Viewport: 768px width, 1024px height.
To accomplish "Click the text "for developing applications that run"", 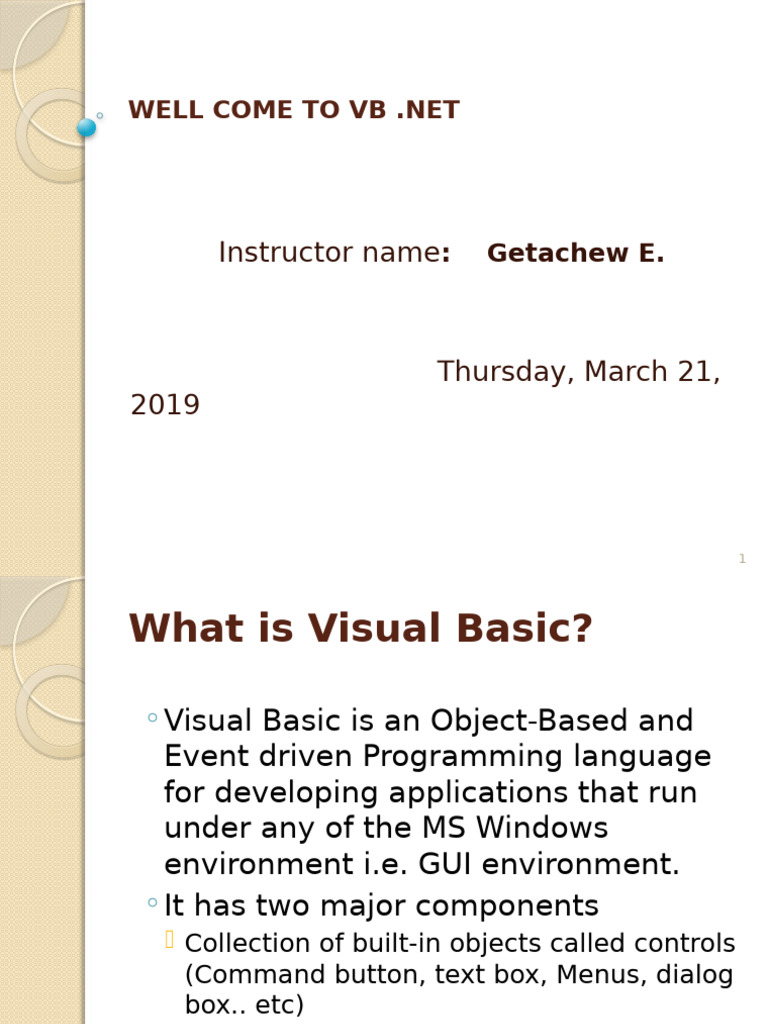I will 430,793.
